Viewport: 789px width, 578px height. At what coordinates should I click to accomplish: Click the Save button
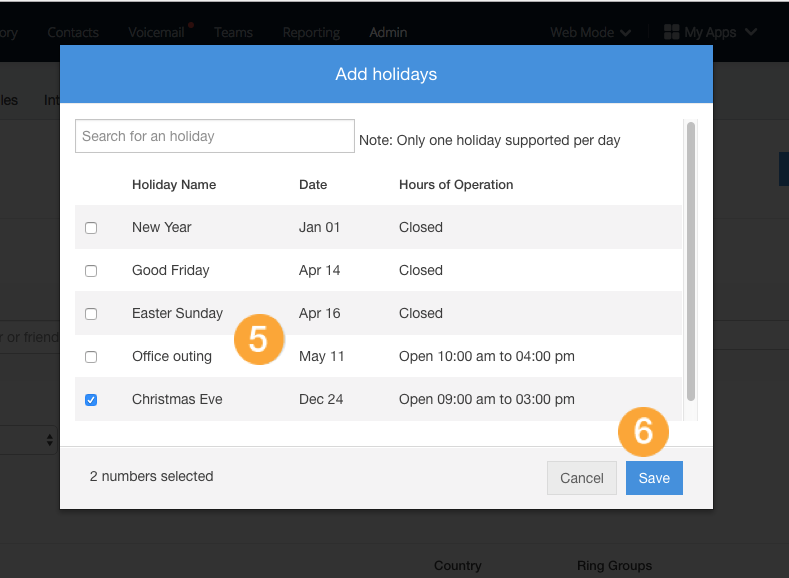pos(654,478)
